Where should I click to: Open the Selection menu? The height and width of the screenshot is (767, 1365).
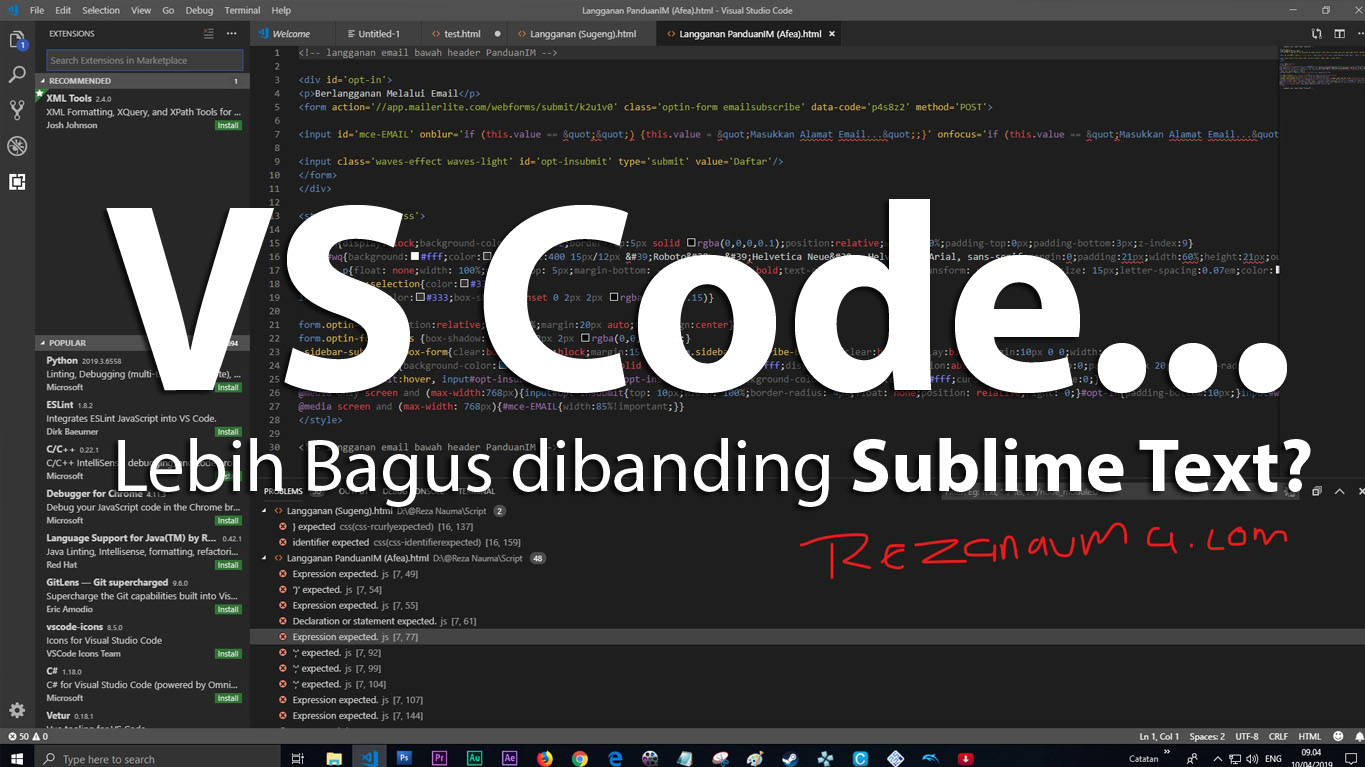tap(101, 10)
